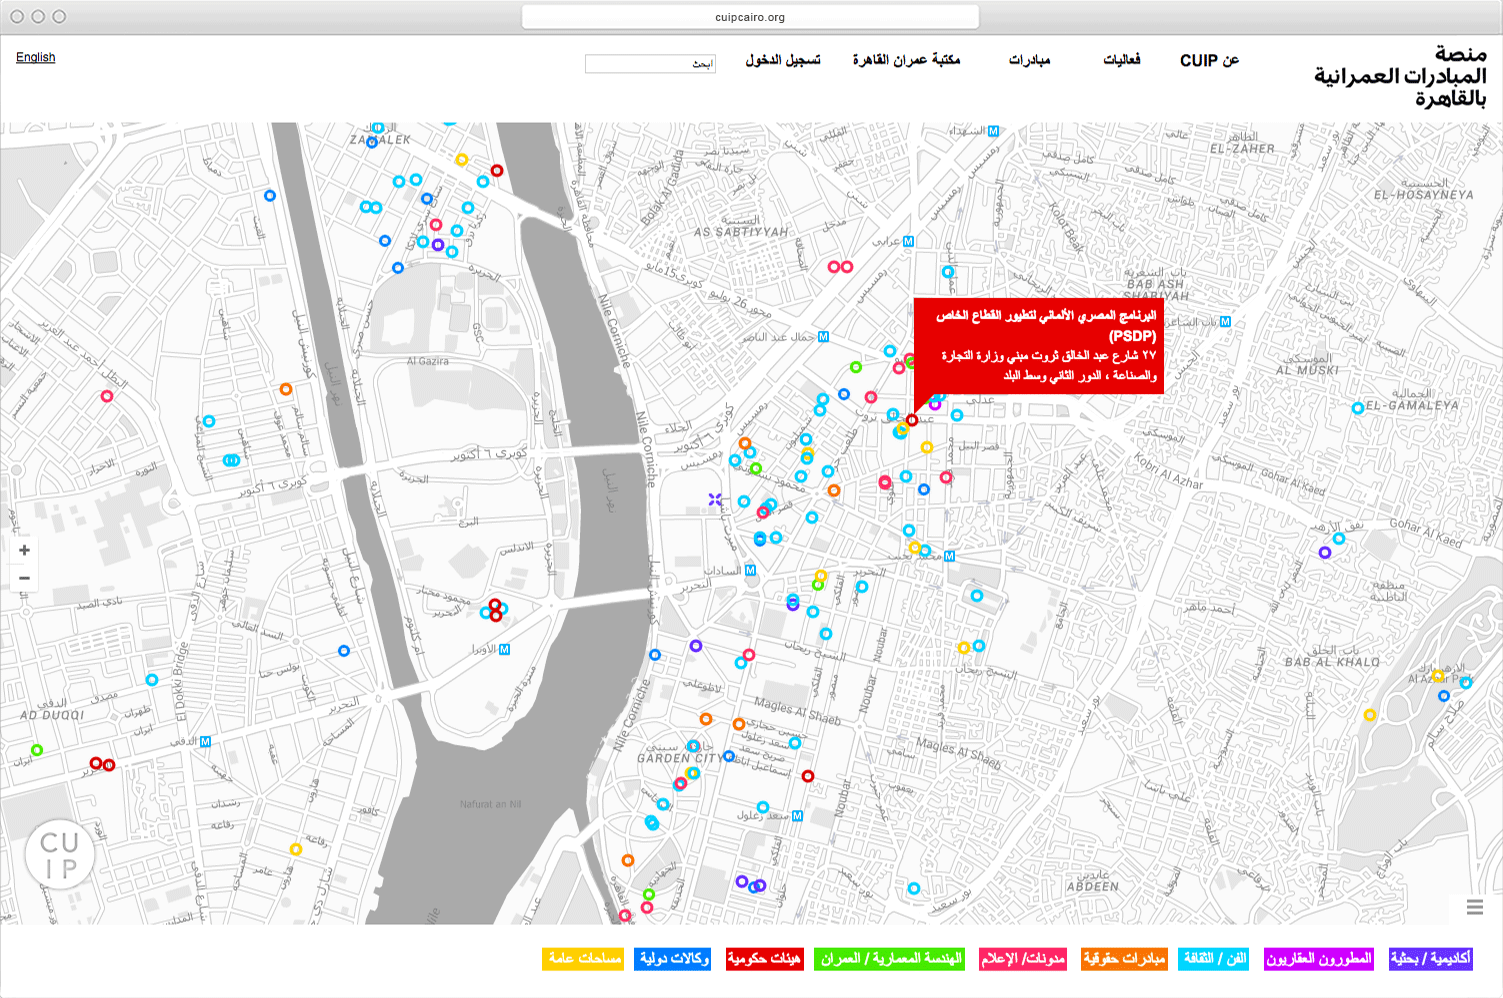Open the مبادرات menu item
Image resolution: width=1503 pixels, height=998 pixels.
pyautogui.click(x=1029, y=60)
